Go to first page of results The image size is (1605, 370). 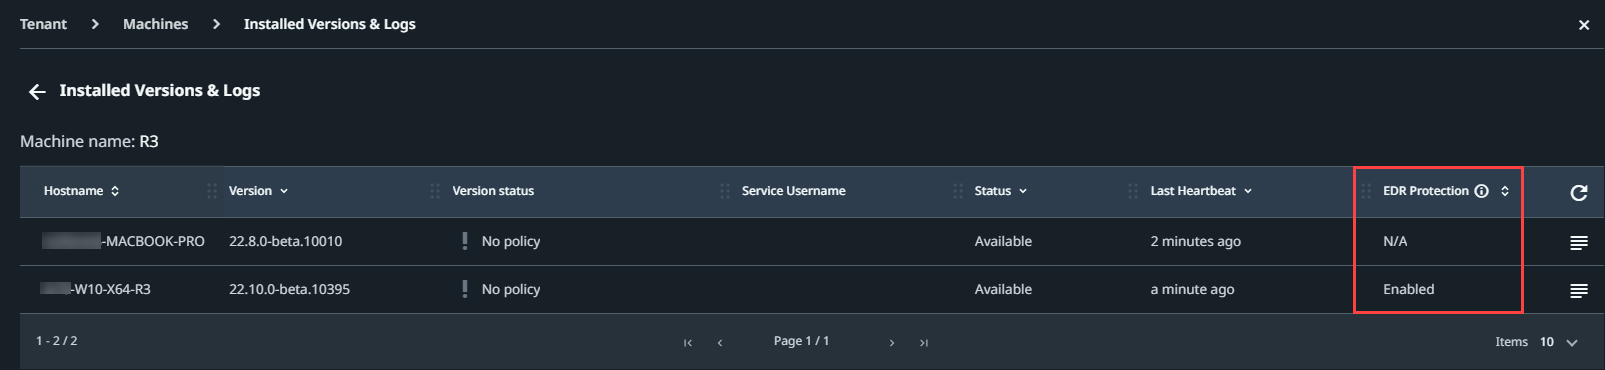click(688, 343)
